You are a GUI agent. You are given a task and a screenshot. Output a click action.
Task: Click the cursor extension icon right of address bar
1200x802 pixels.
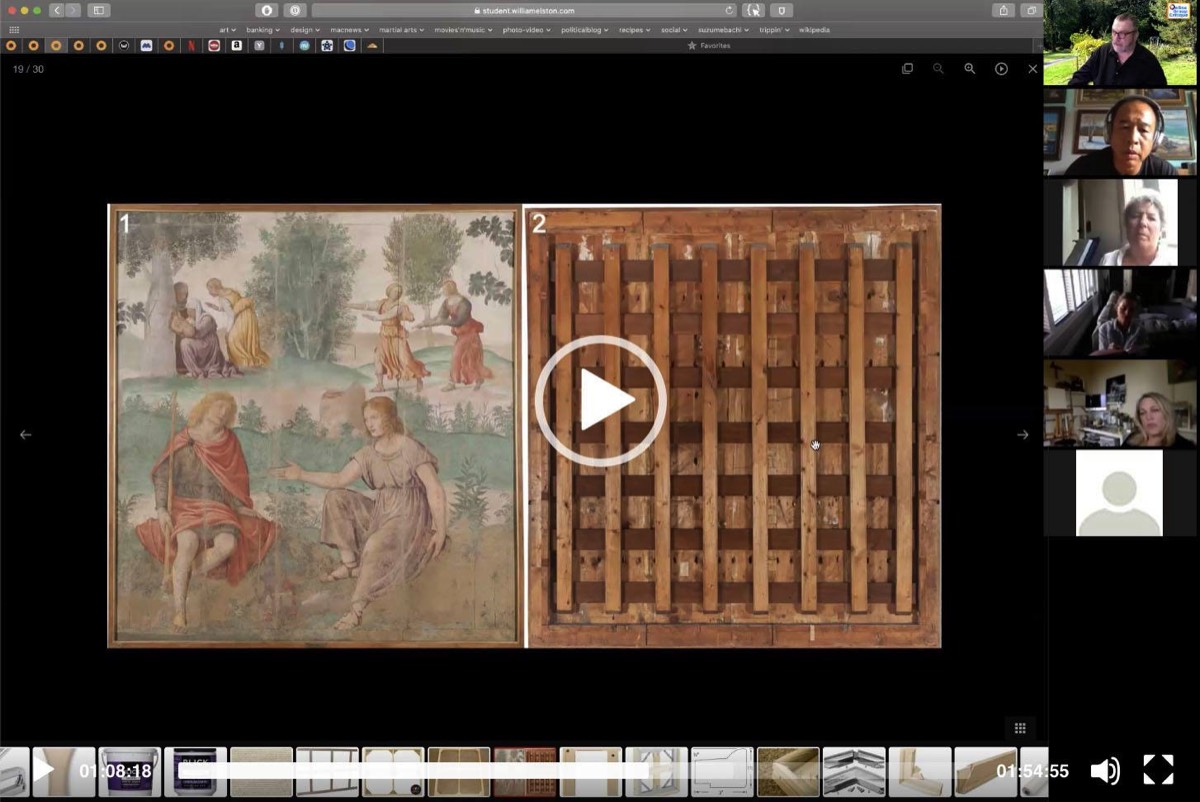(x=754, y=10)
